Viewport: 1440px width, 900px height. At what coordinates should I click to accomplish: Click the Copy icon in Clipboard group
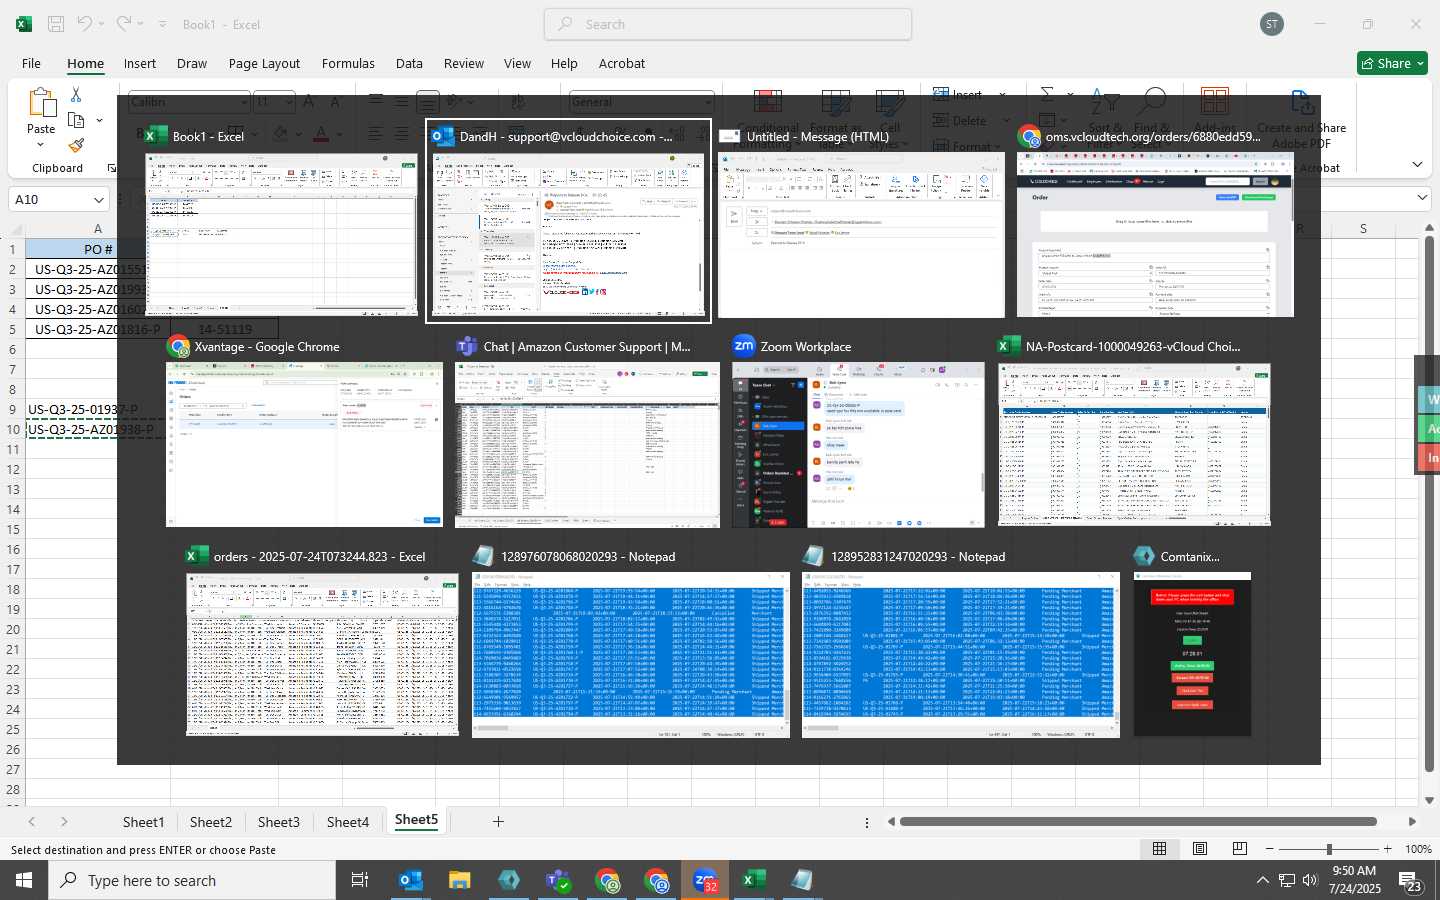click(76, 120)
